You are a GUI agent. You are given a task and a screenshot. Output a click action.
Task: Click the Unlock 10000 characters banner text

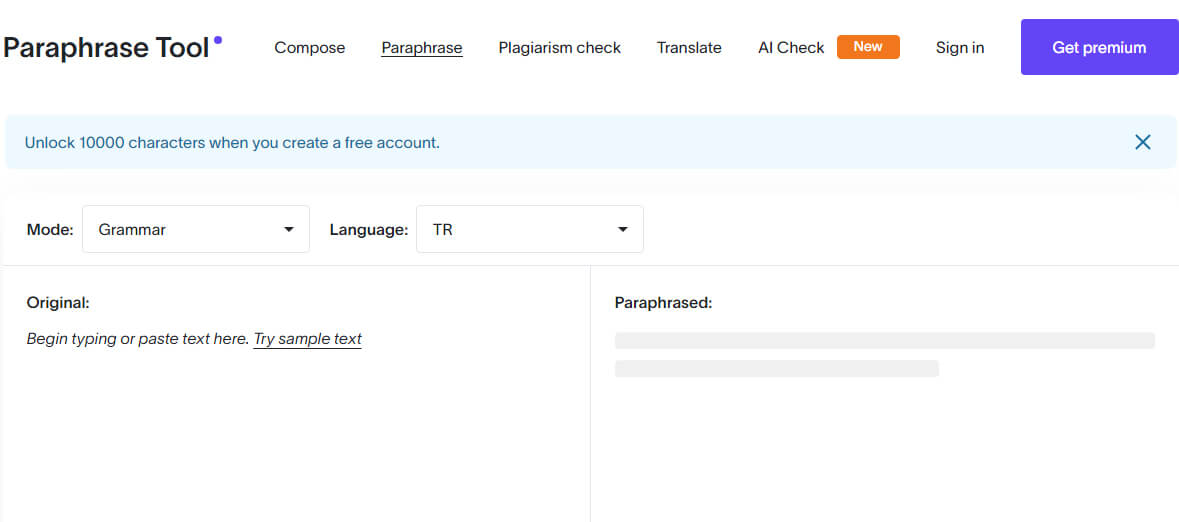click(232, 143)
